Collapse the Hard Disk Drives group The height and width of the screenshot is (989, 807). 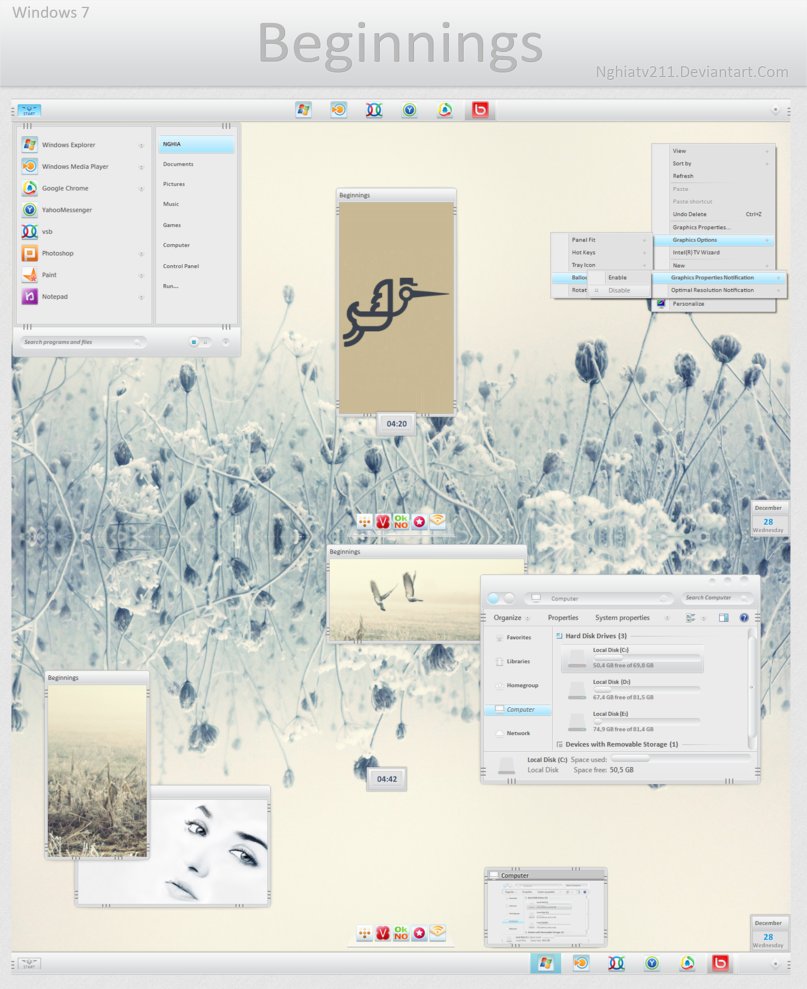point(560,636)
